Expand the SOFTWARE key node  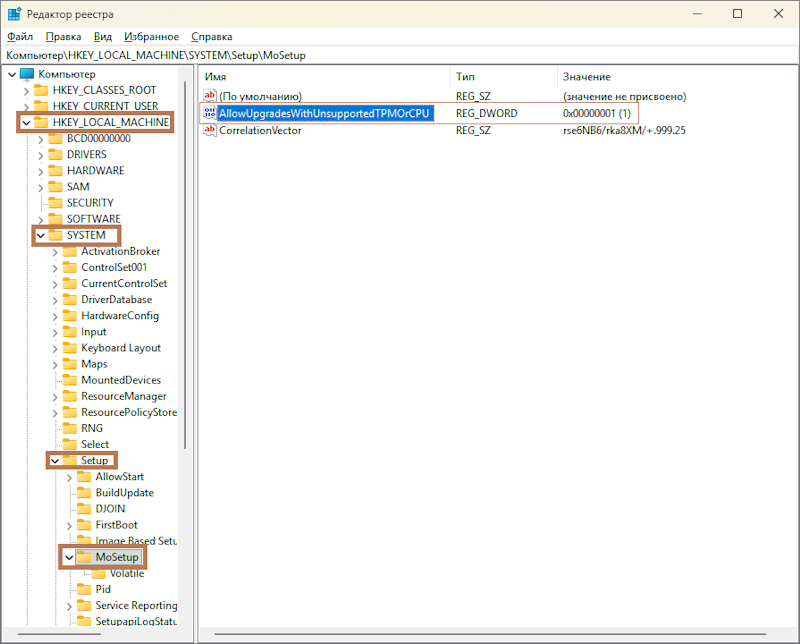tap(40, 219)
